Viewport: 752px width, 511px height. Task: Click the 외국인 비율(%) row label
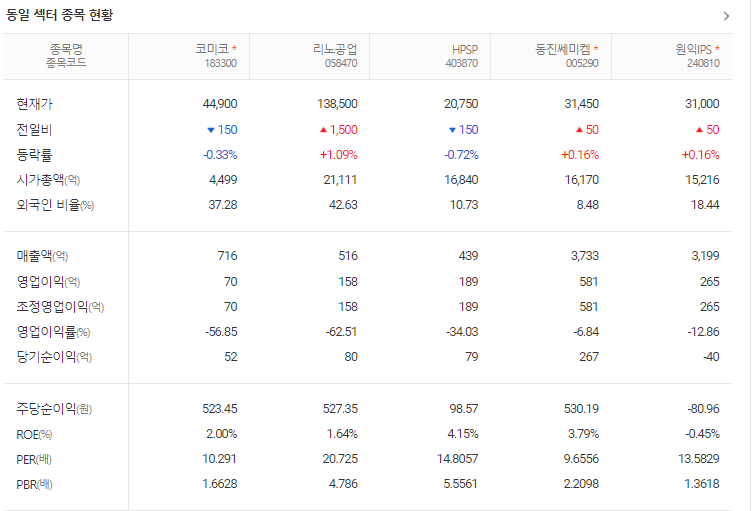[x=55, y=205]
